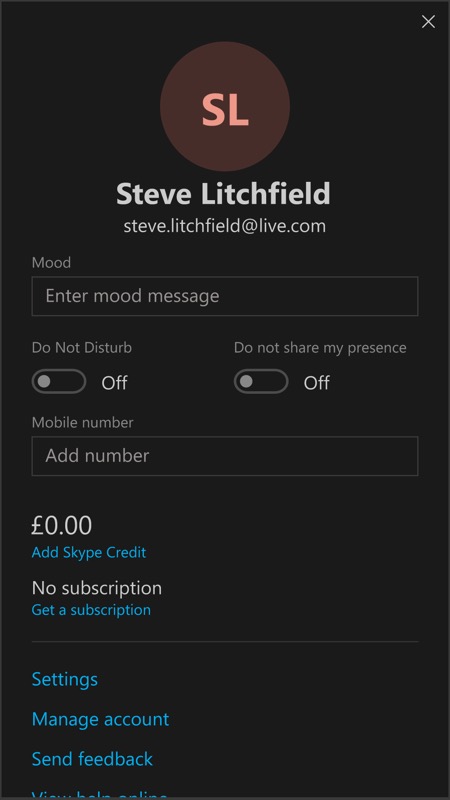Click the steve.litchfield@live.com email address
The height and width of the screenshot is (800, 450).
click(x=224, y=226)
